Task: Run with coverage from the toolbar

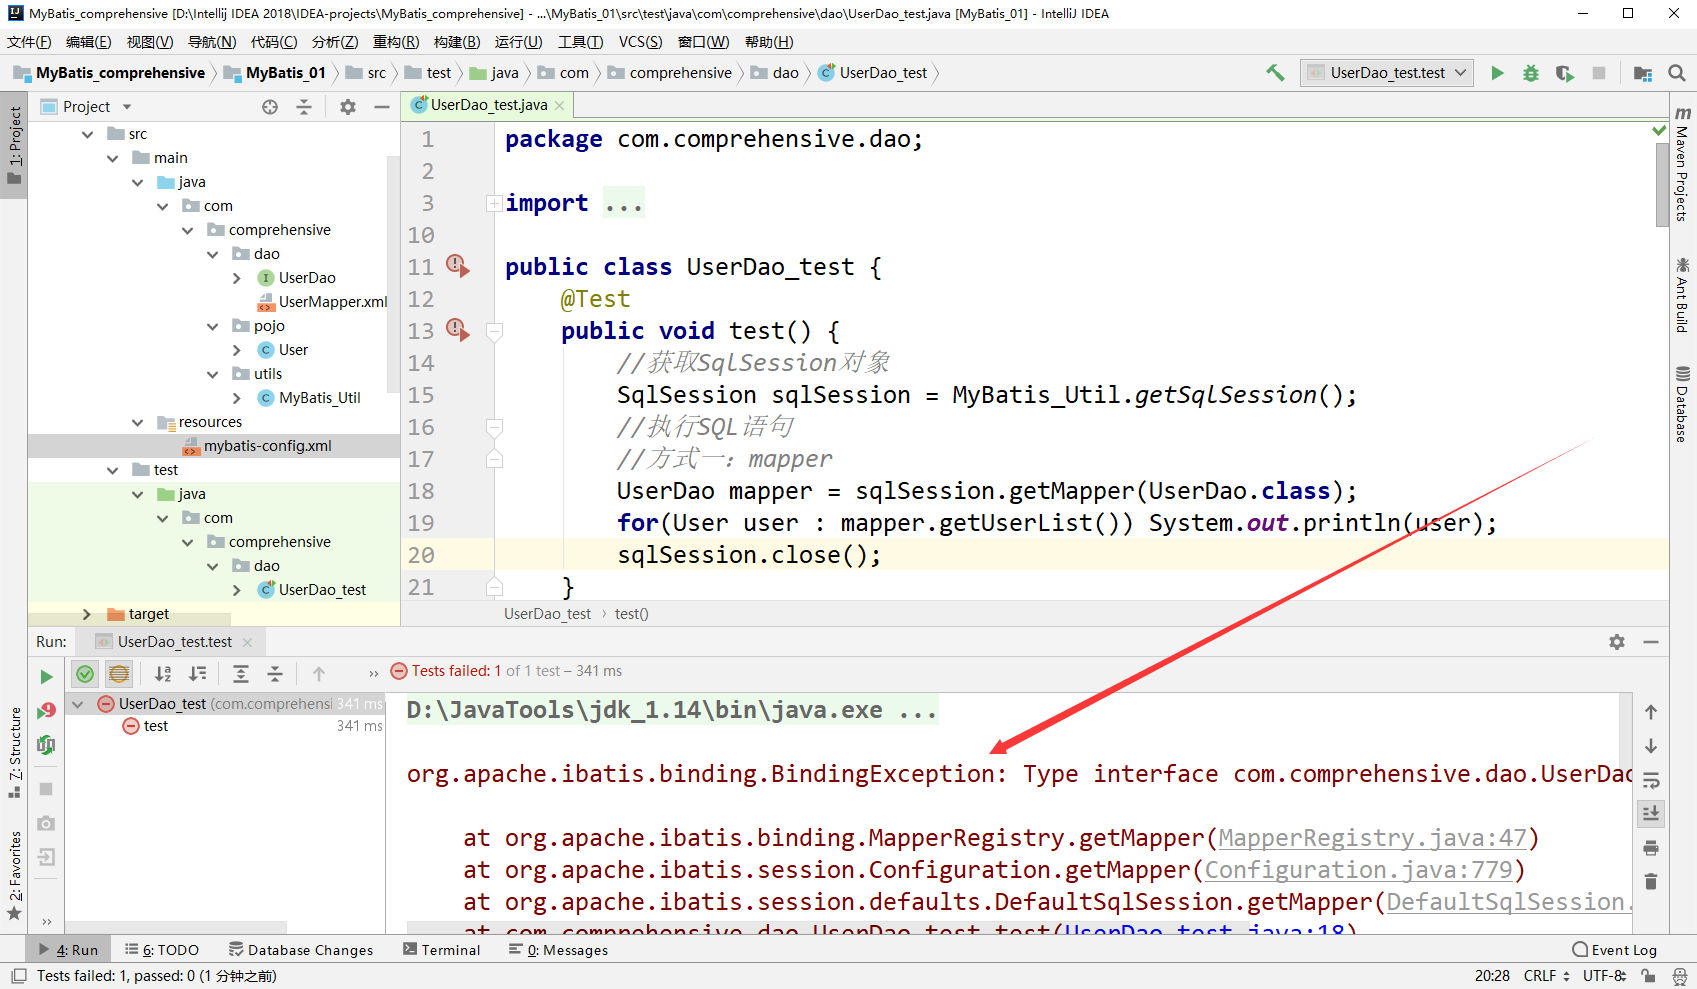Action: (1565, 73)
